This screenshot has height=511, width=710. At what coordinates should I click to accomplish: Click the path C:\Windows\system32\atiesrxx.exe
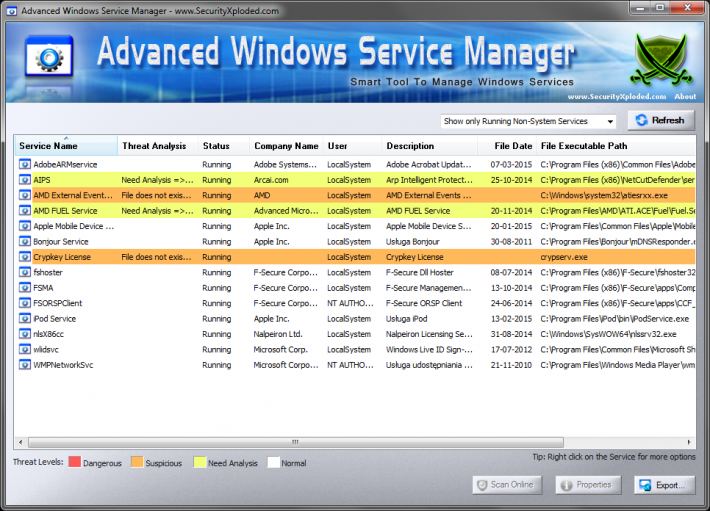pyautogui.click(x=604, y=195)
